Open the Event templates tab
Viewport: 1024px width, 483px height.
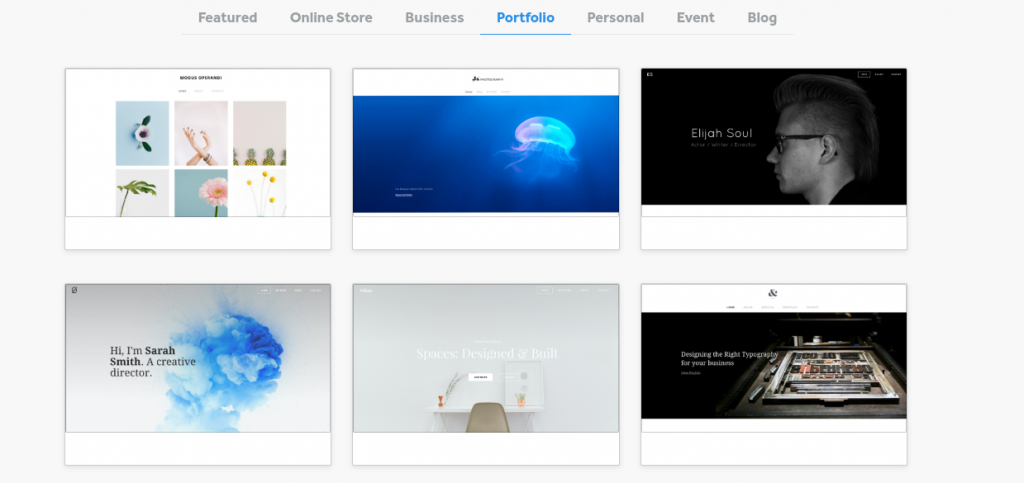point(696,18)
